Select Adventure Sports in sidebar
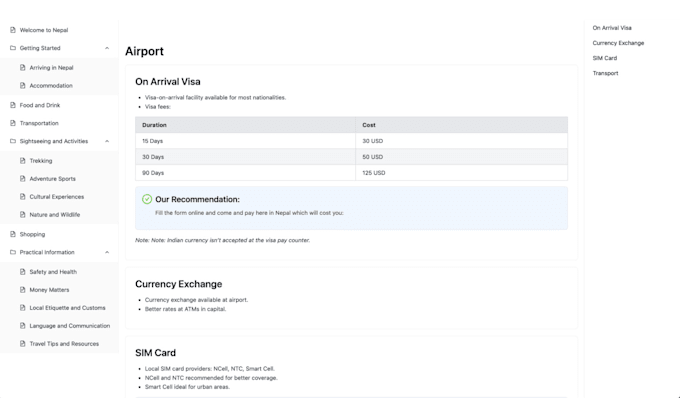Image resolution: width=680 pixels, height=398 pixels. point(52,179)
